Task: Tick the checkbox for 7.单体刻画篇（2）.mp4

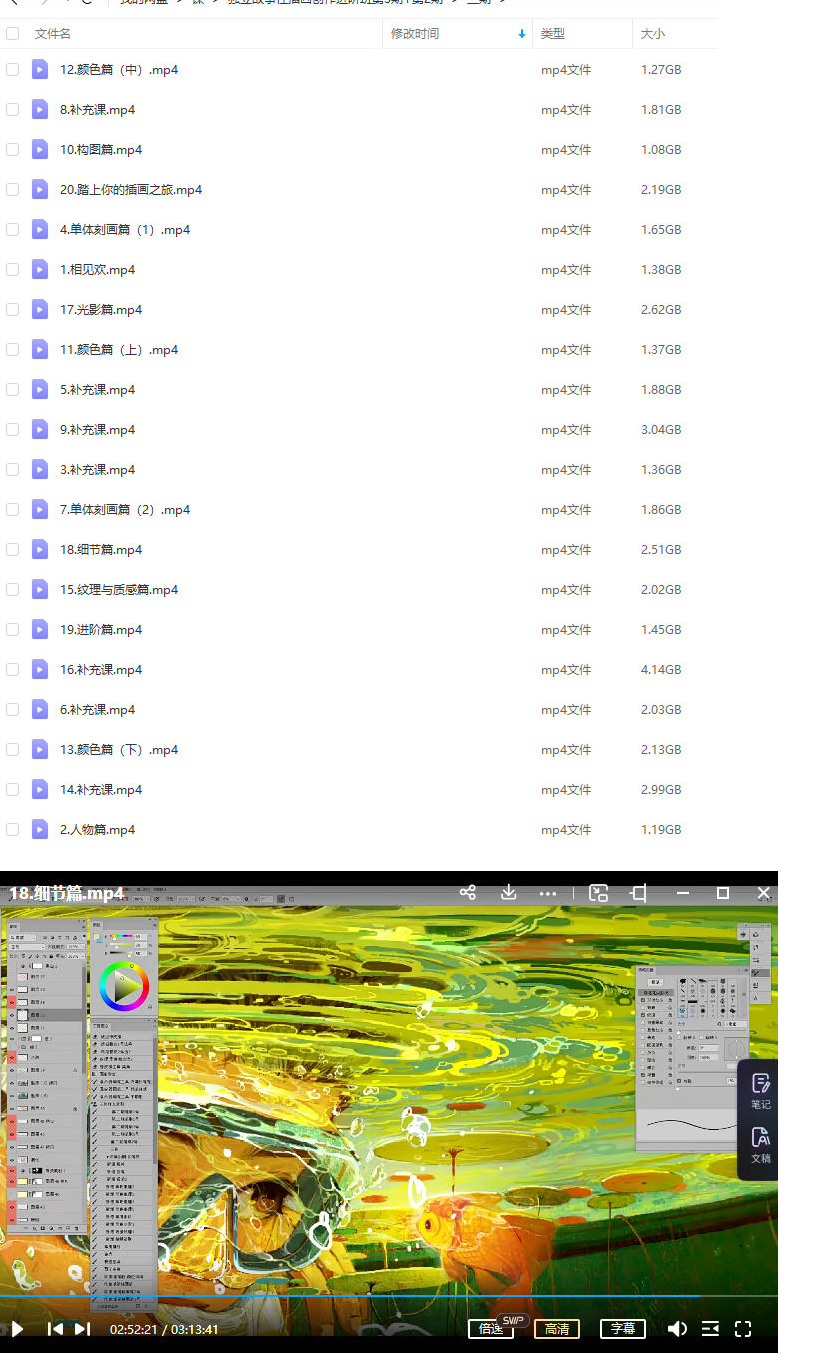Action: [12, 510]
